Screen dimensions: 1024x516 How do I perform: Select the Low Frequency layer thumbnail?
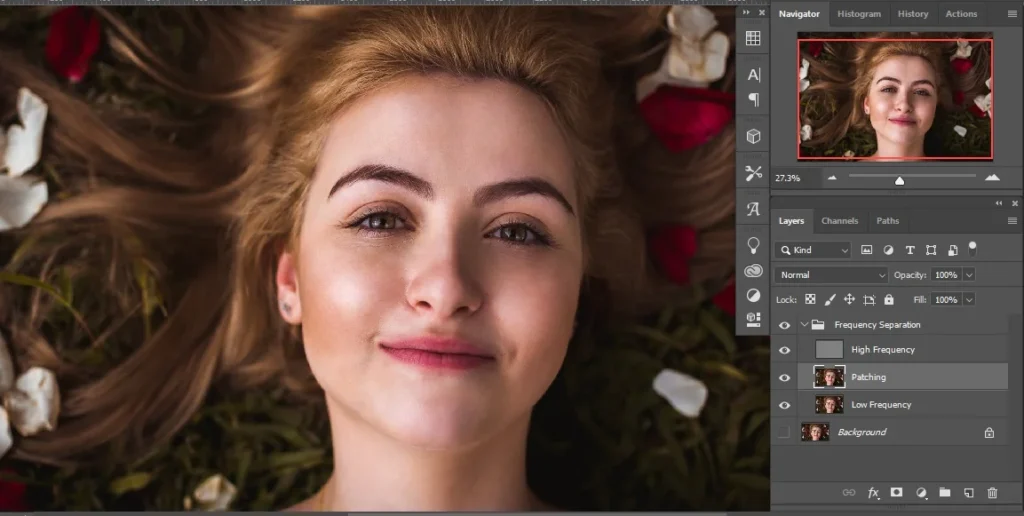coord(829,405)
